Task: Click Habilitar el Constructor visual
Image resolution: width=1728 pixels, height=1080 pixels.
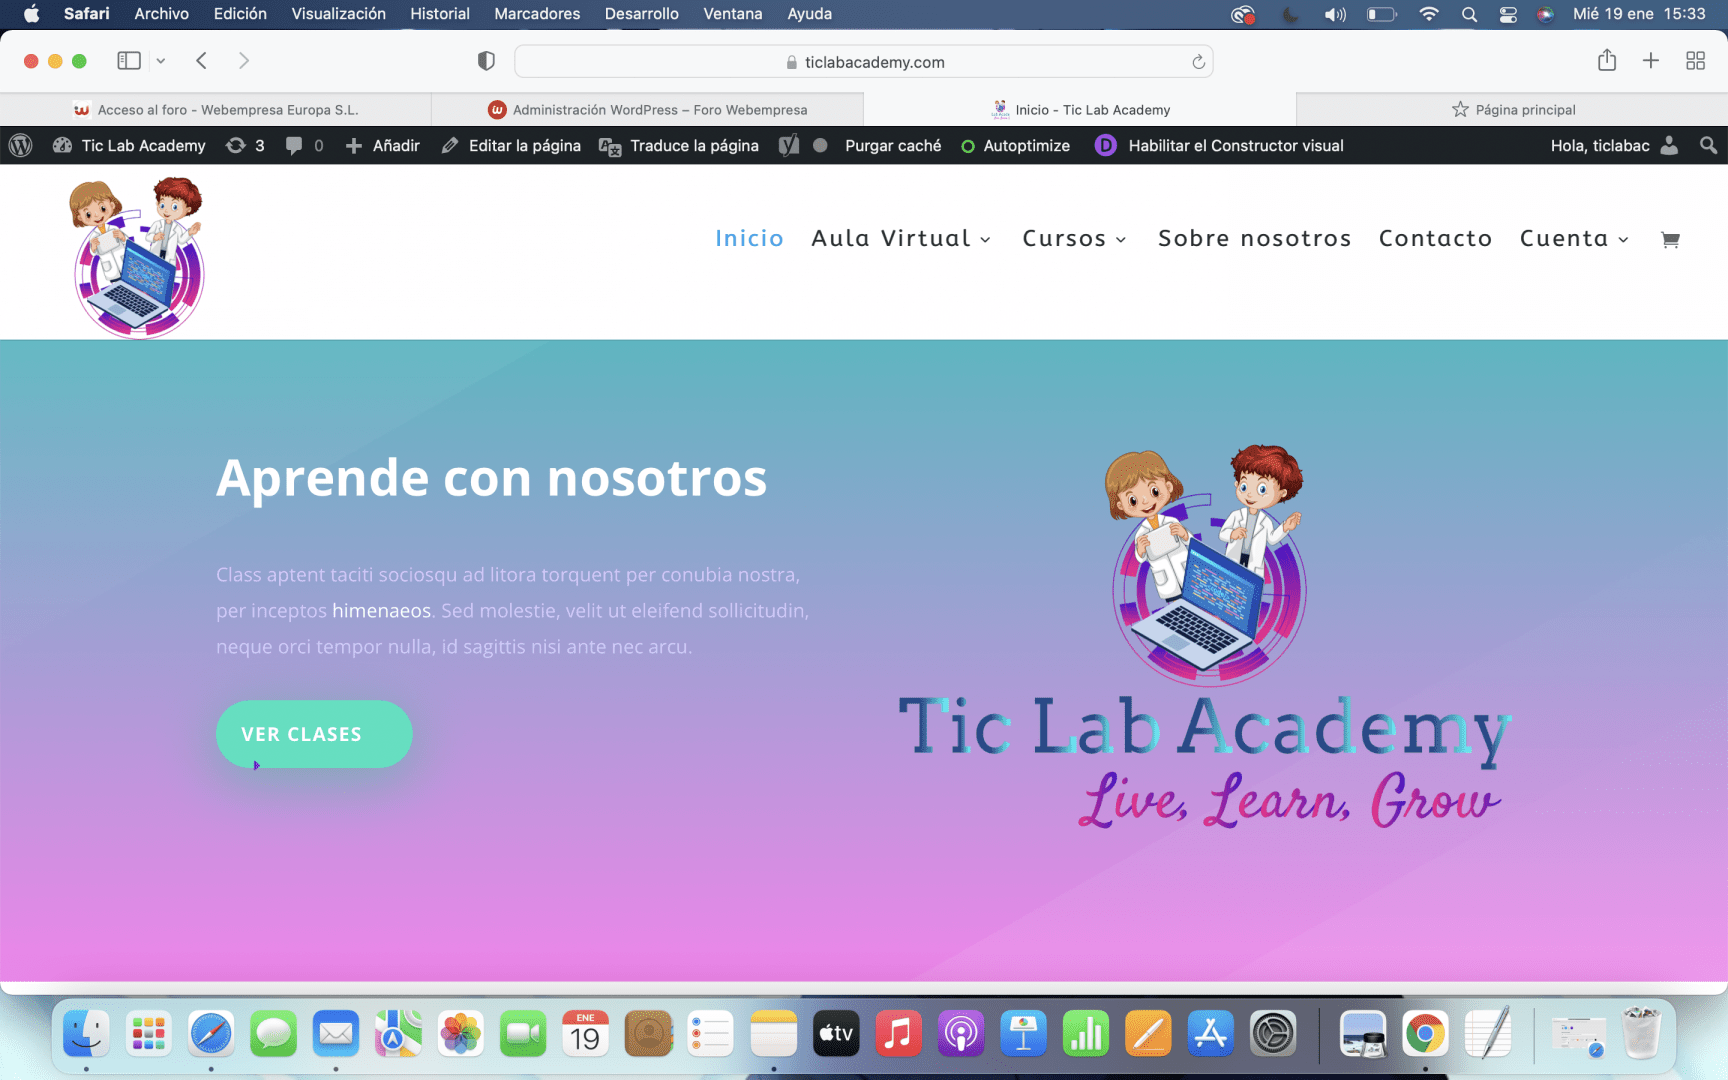Action: [x=1219, y=145]
